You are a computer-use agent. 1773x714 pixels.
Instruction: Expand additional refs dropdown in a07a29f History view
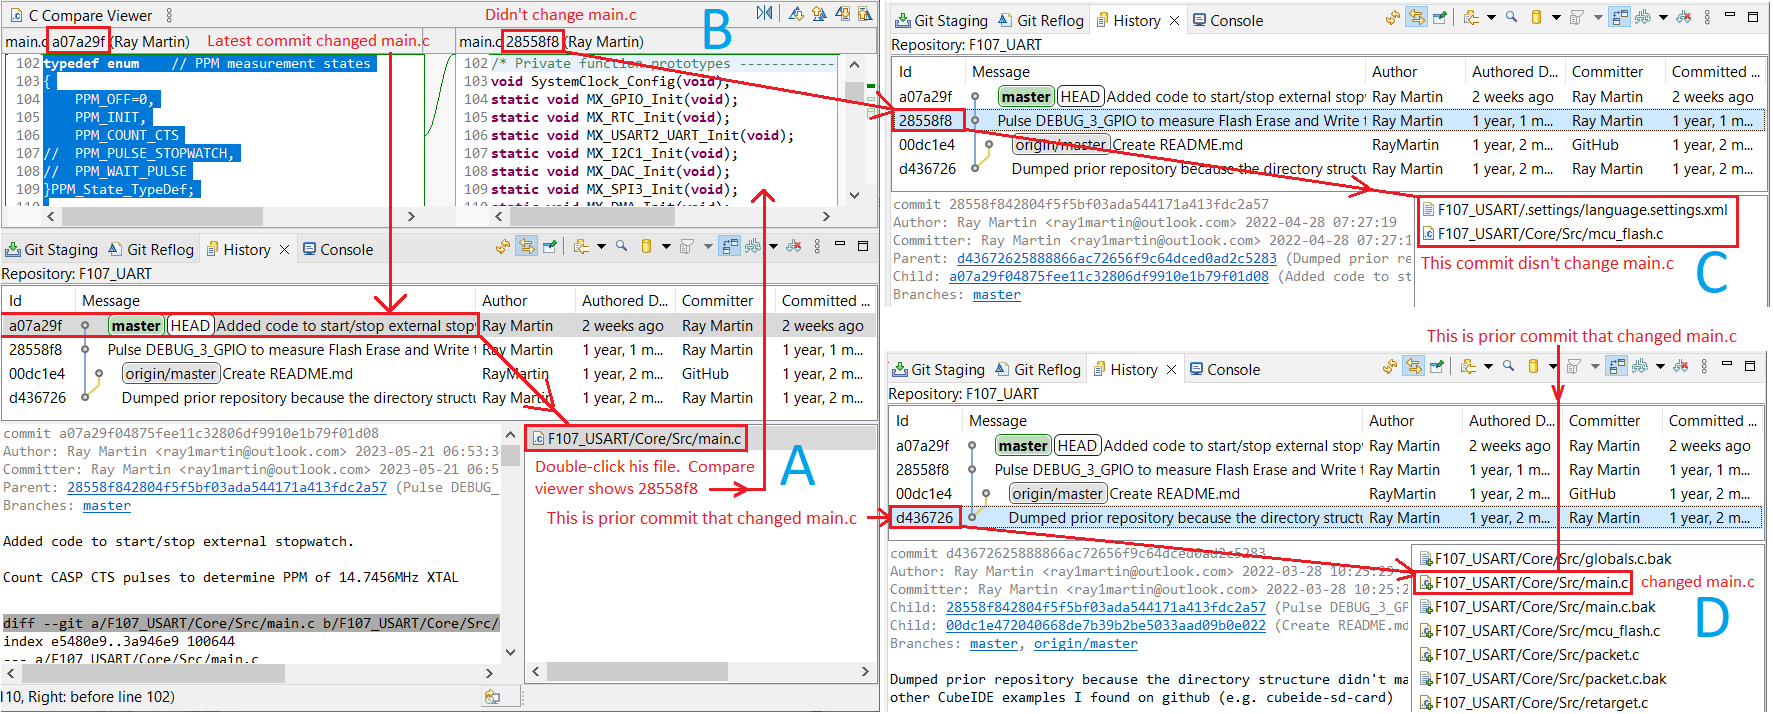773,246
